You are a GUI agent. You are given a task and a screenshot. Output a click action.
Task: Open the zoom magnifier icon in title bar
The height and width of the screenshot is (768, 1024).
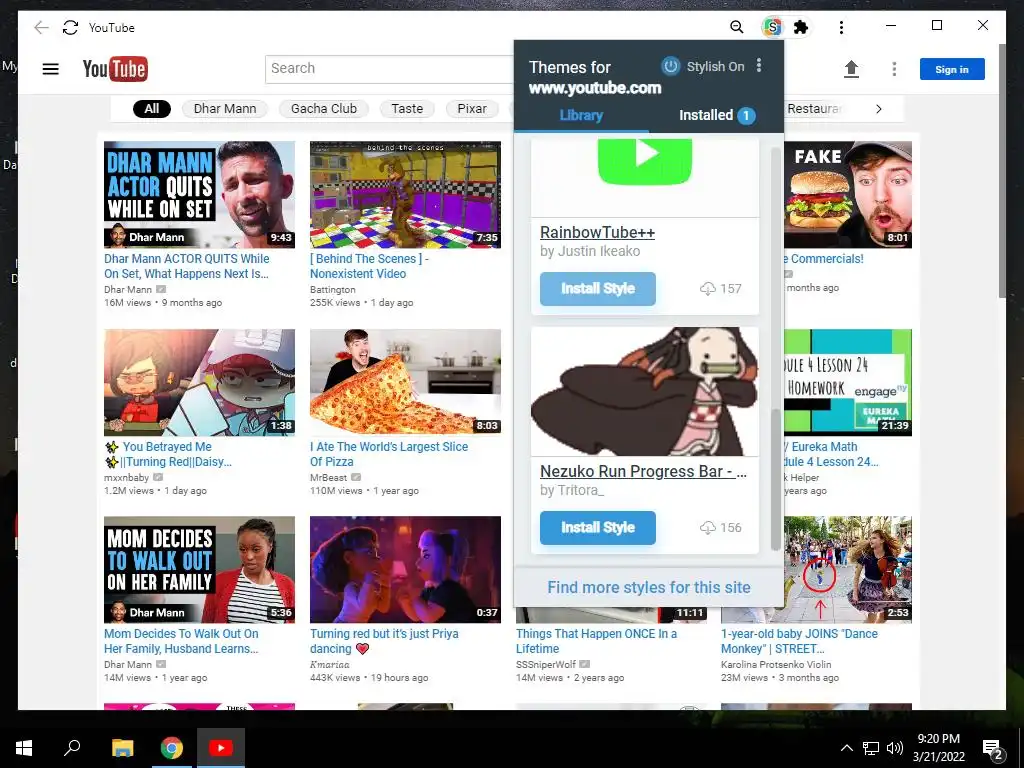[737, 27]
